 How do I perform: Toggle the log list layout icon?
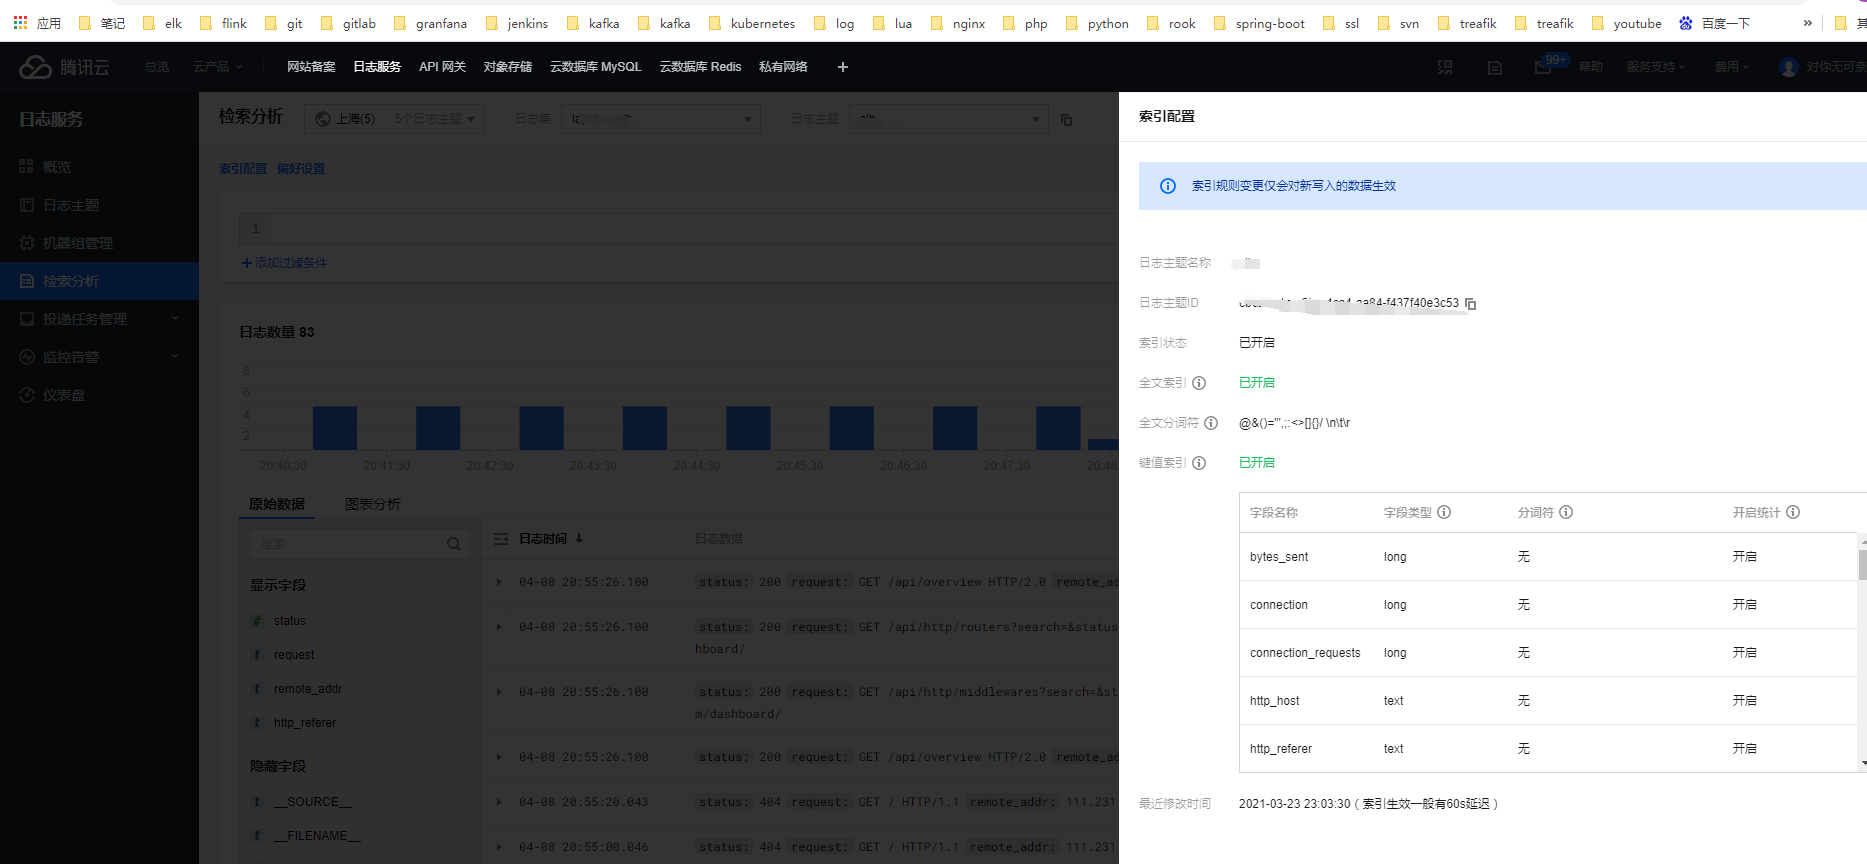tap(501, 539)
